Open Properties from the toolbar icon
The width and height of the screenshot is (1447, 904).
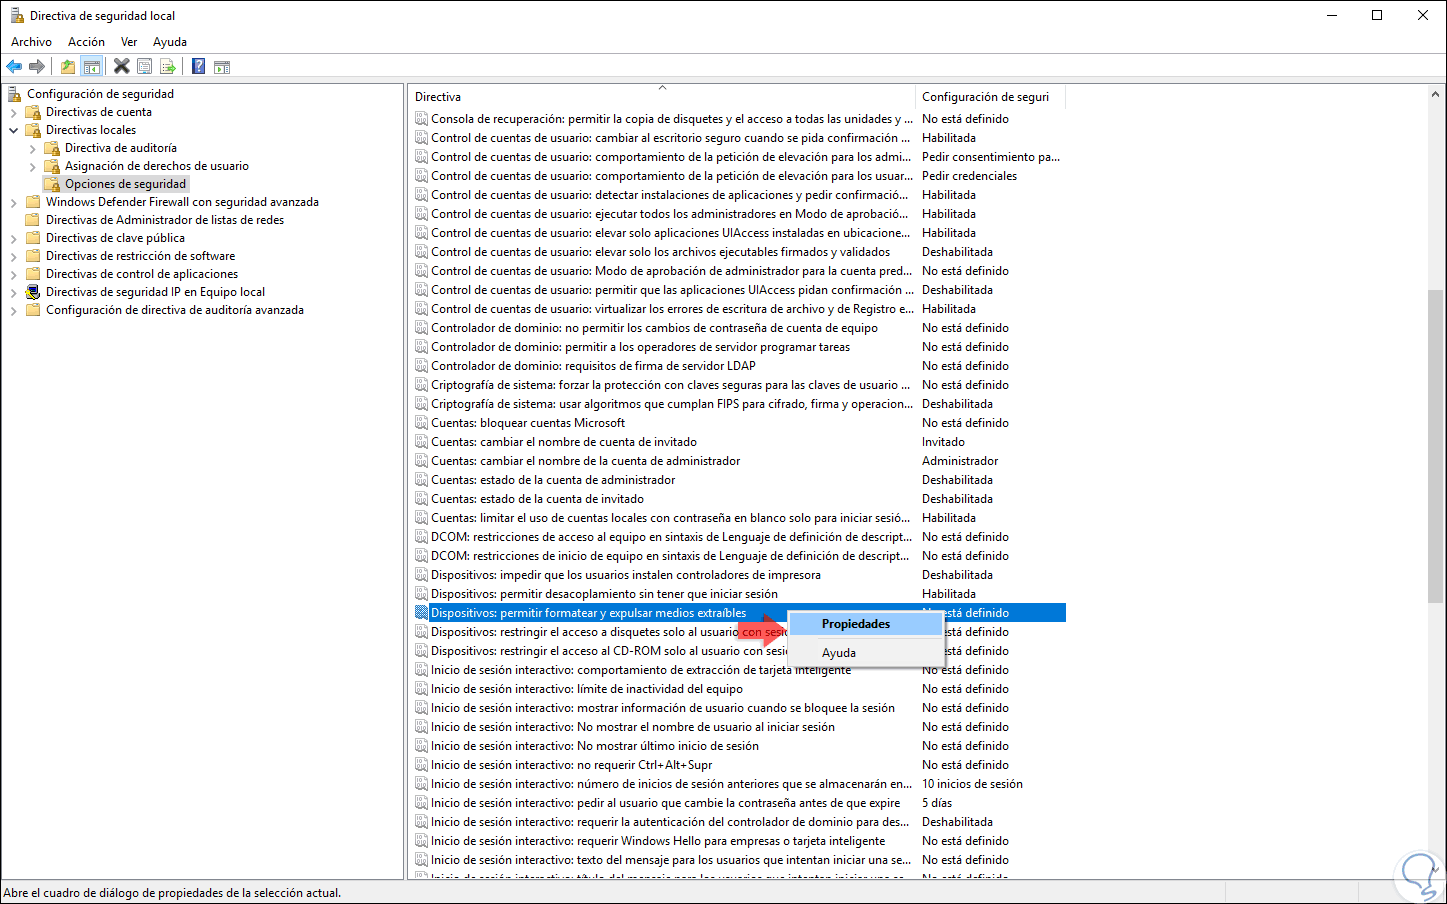[145, 67]
